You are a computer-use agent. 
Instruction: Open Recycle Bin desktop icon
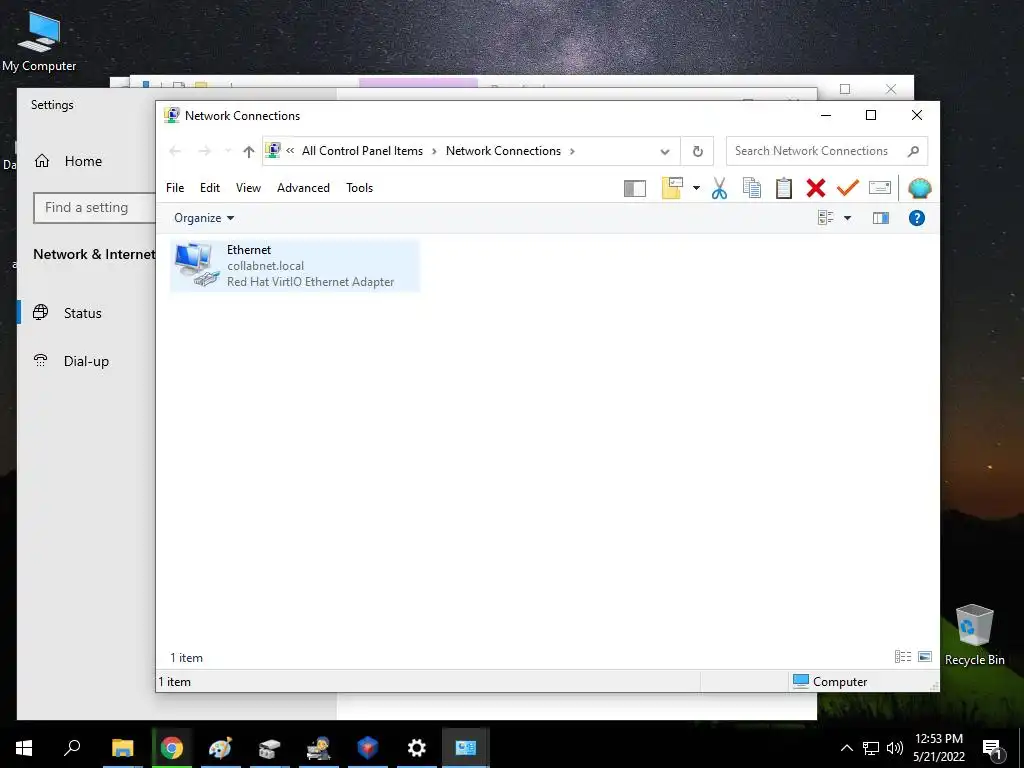pyautogui.click(x=974, y=635)
